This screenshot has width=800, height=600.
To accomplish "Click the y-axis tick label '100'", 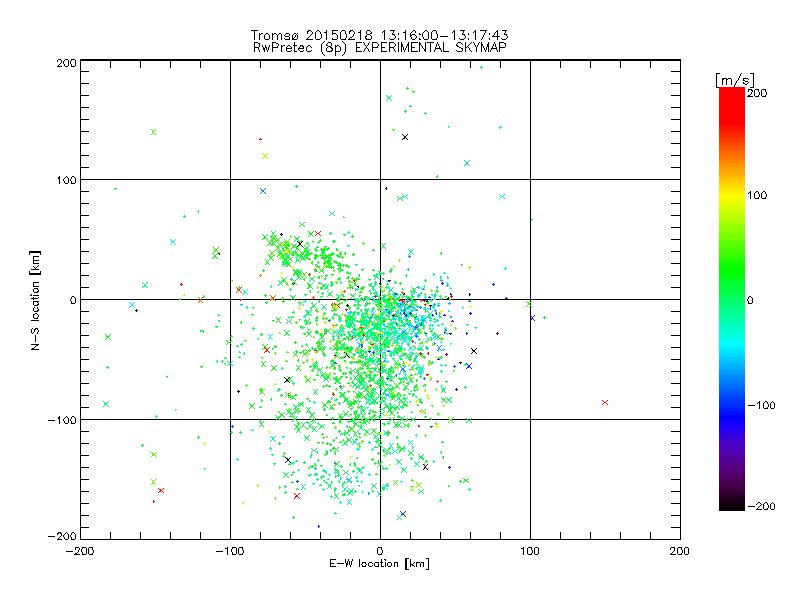I will point(66,180).
